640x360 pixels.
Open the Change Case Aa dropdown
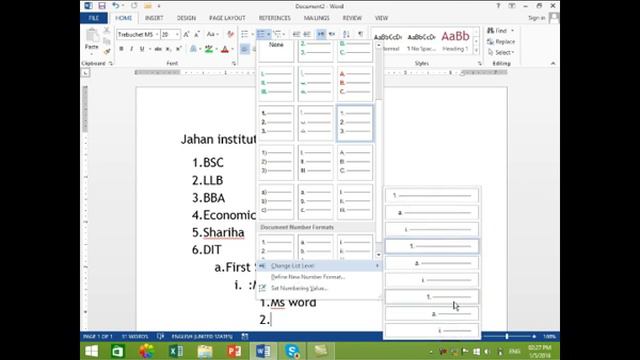[212, 34]
